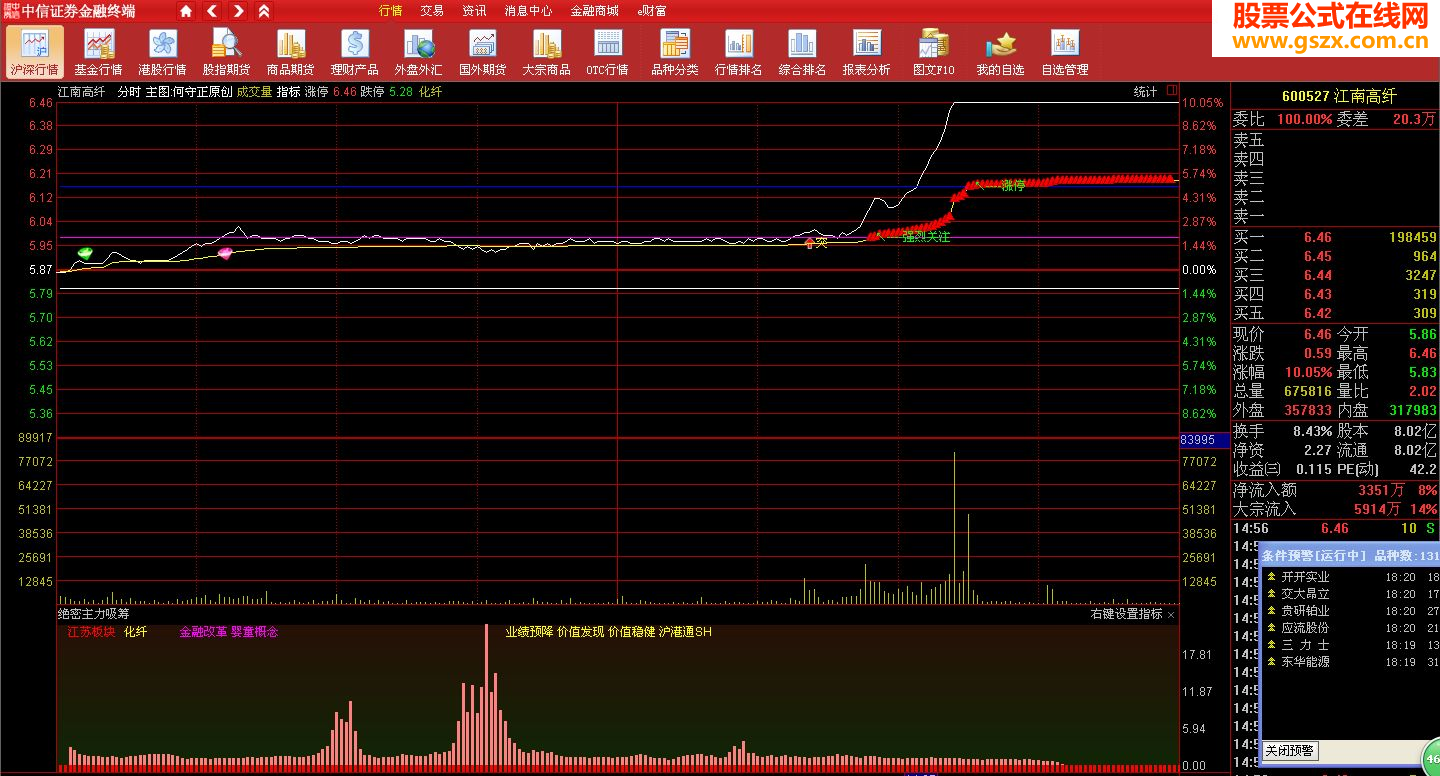The image size is (1440, 776).
Task: Open the 图文F10 info icon
Action: point(934,52)
